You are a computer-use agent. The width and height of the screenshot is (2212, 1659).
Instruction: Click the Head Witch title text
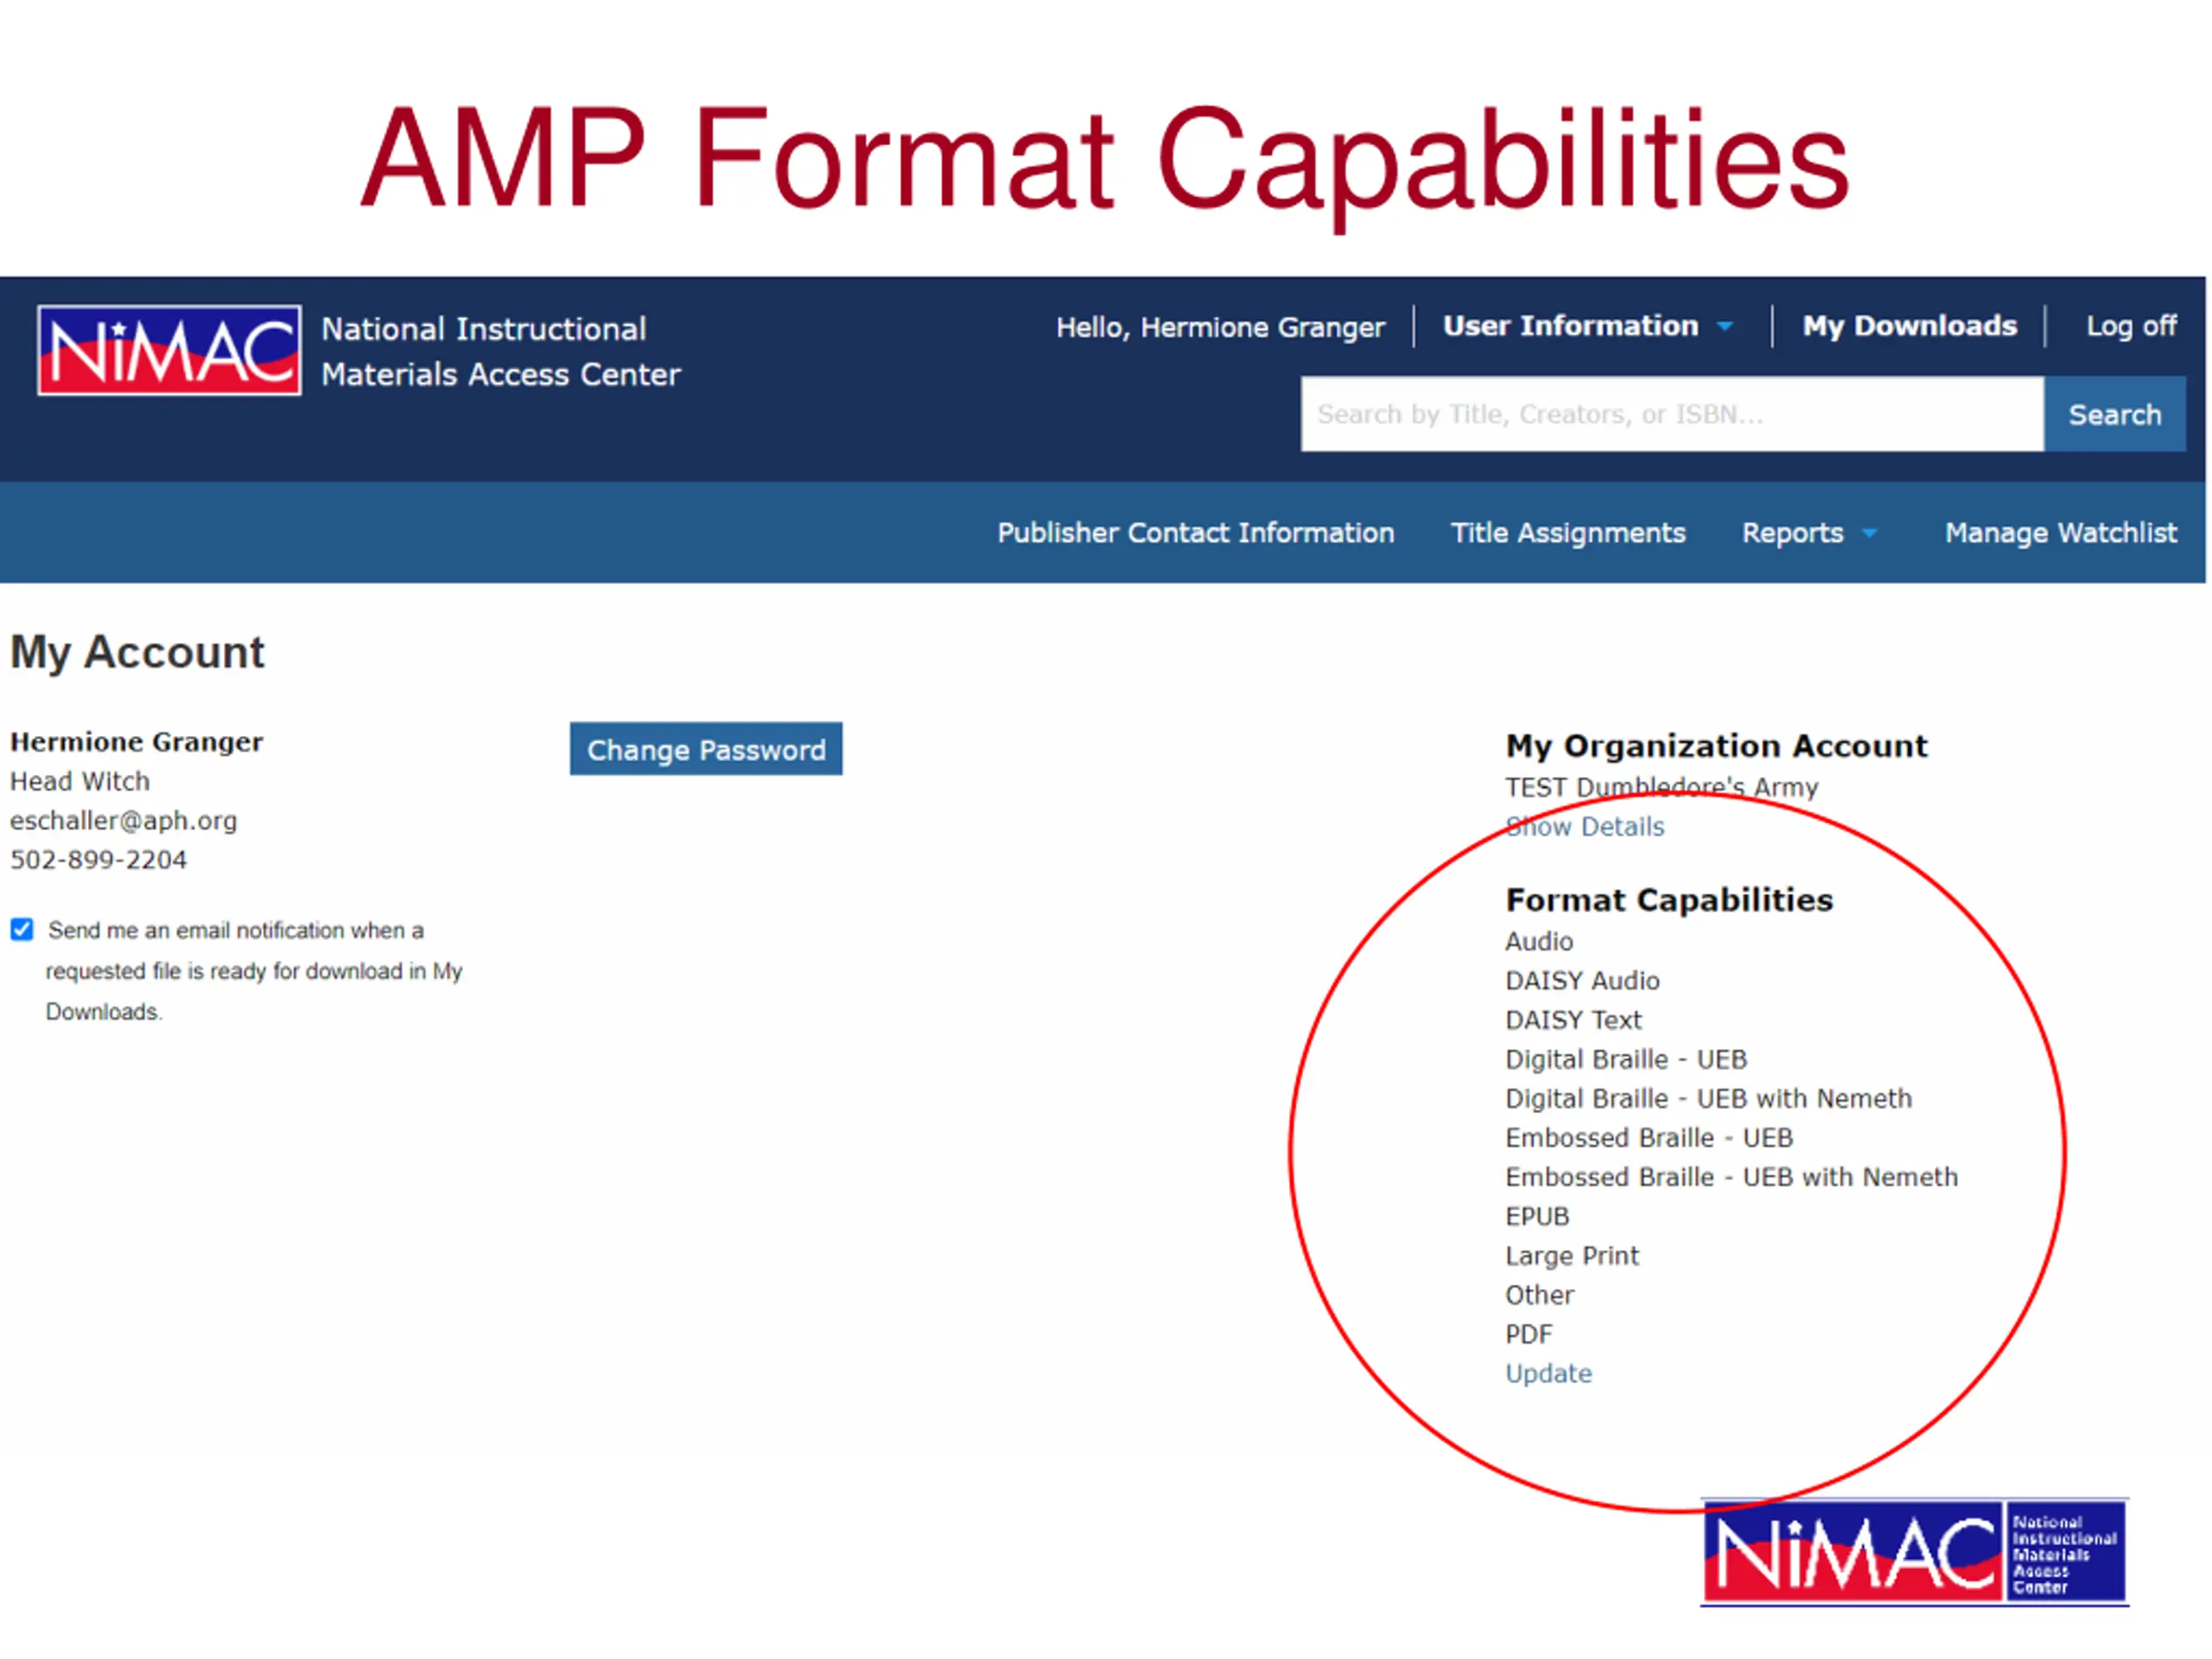click(80, 781)
